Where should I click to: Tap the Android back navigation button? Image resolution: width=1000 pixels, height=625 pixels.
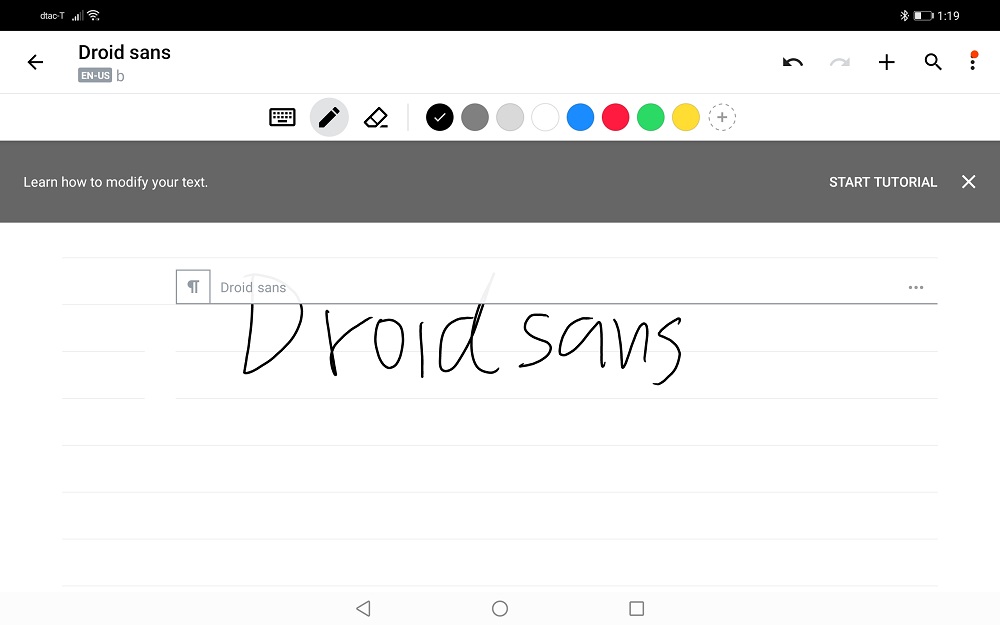click(364, 608)
